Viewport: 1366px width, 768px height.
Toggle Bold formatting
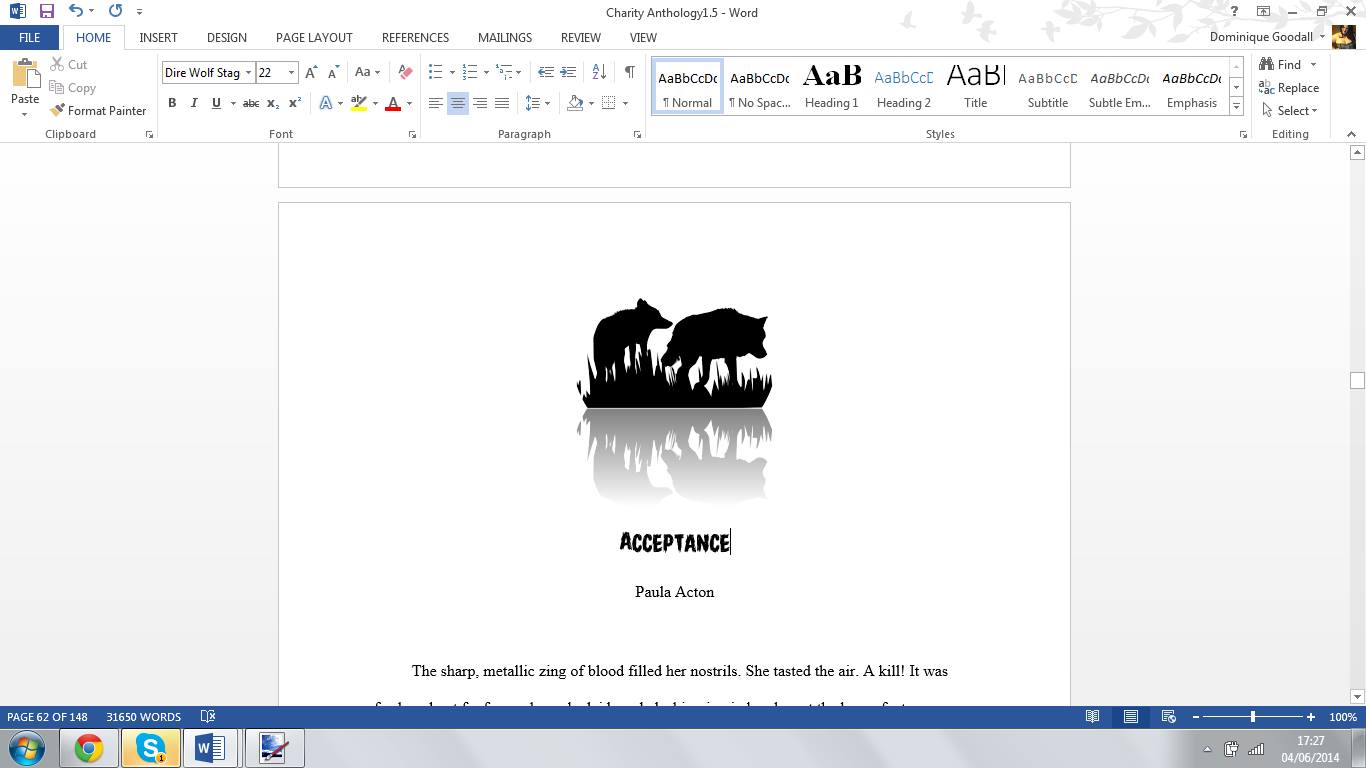[x=172, y=103]
